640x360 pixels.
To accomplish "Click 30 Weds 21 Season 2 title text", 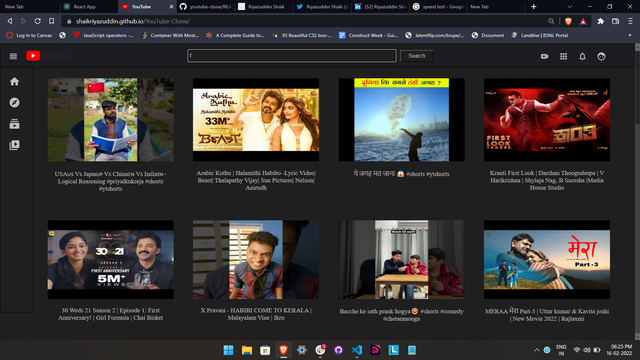I will click(111, 314).
